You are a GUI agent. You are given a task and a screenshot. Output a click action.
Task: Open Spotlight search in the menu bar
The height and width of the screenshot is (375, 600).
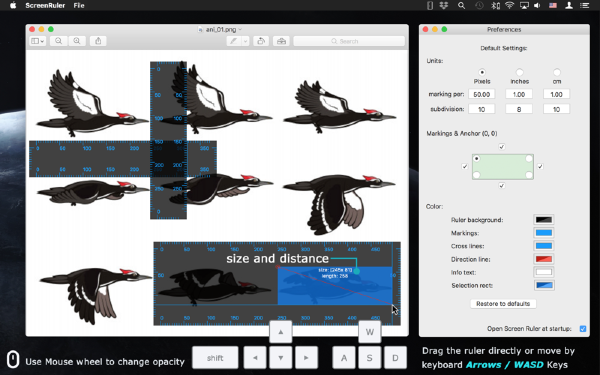(461, 5)
